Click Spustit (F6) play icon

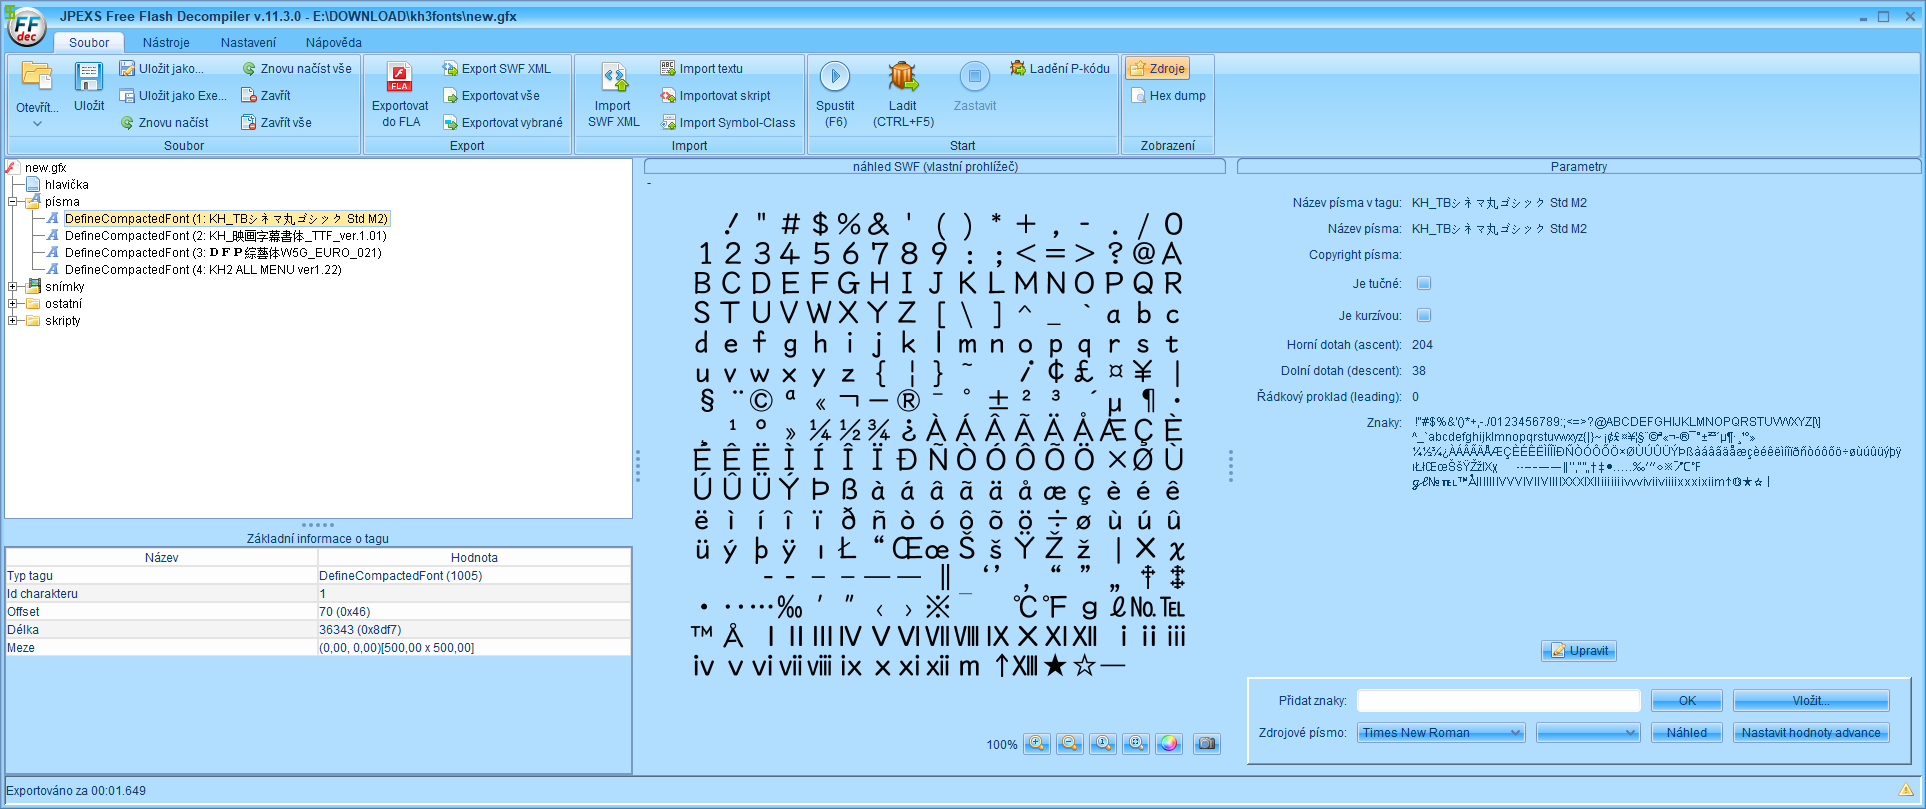coord(835,77)
